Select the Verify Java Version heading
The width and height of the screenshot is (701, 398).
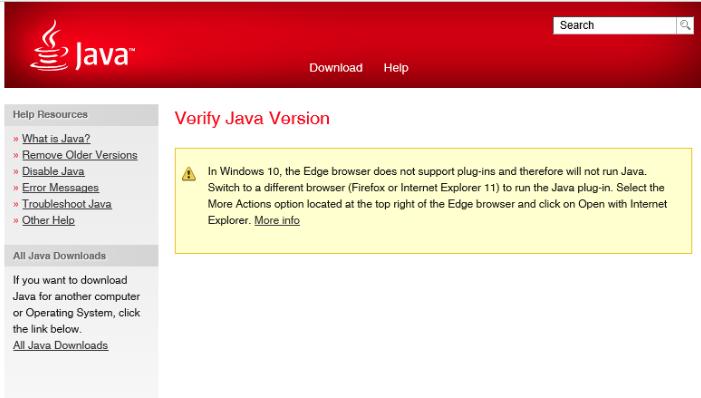tap(252, 119)
